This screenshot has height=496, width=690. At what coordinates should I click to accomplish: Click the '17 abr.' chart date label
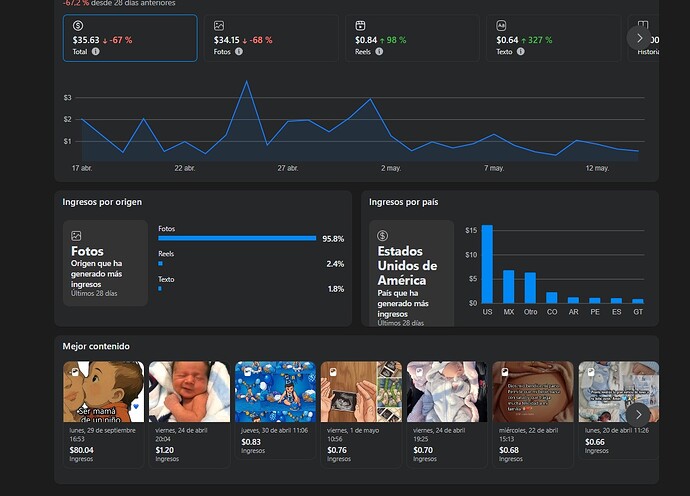point(82,168)
